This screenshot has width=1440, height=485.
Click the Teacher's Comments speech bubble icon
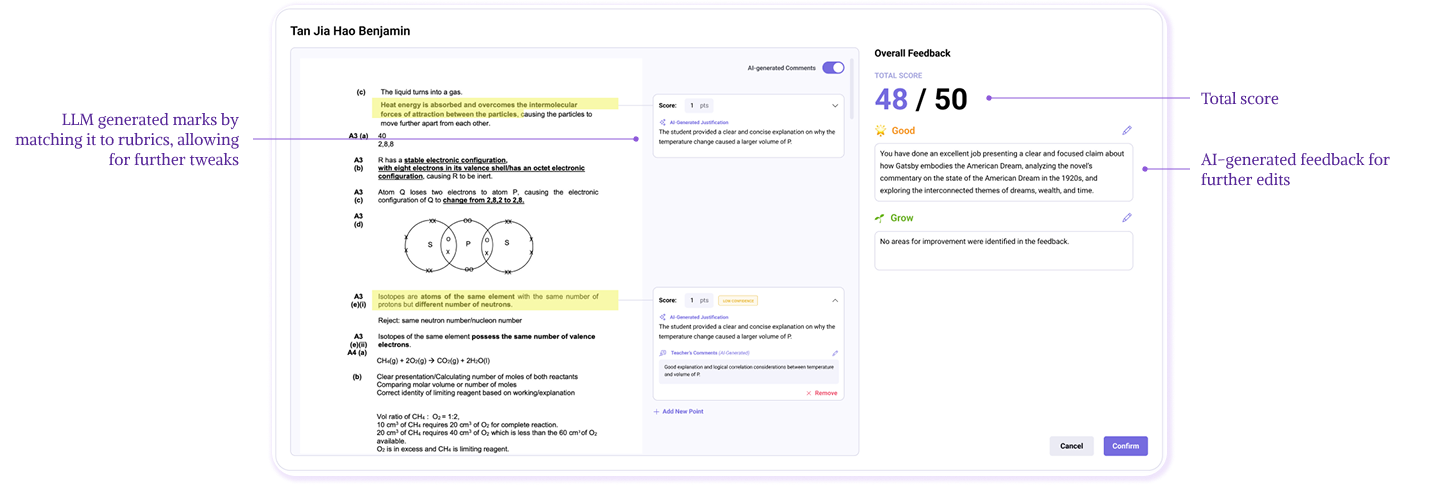(x=663, y=353)
